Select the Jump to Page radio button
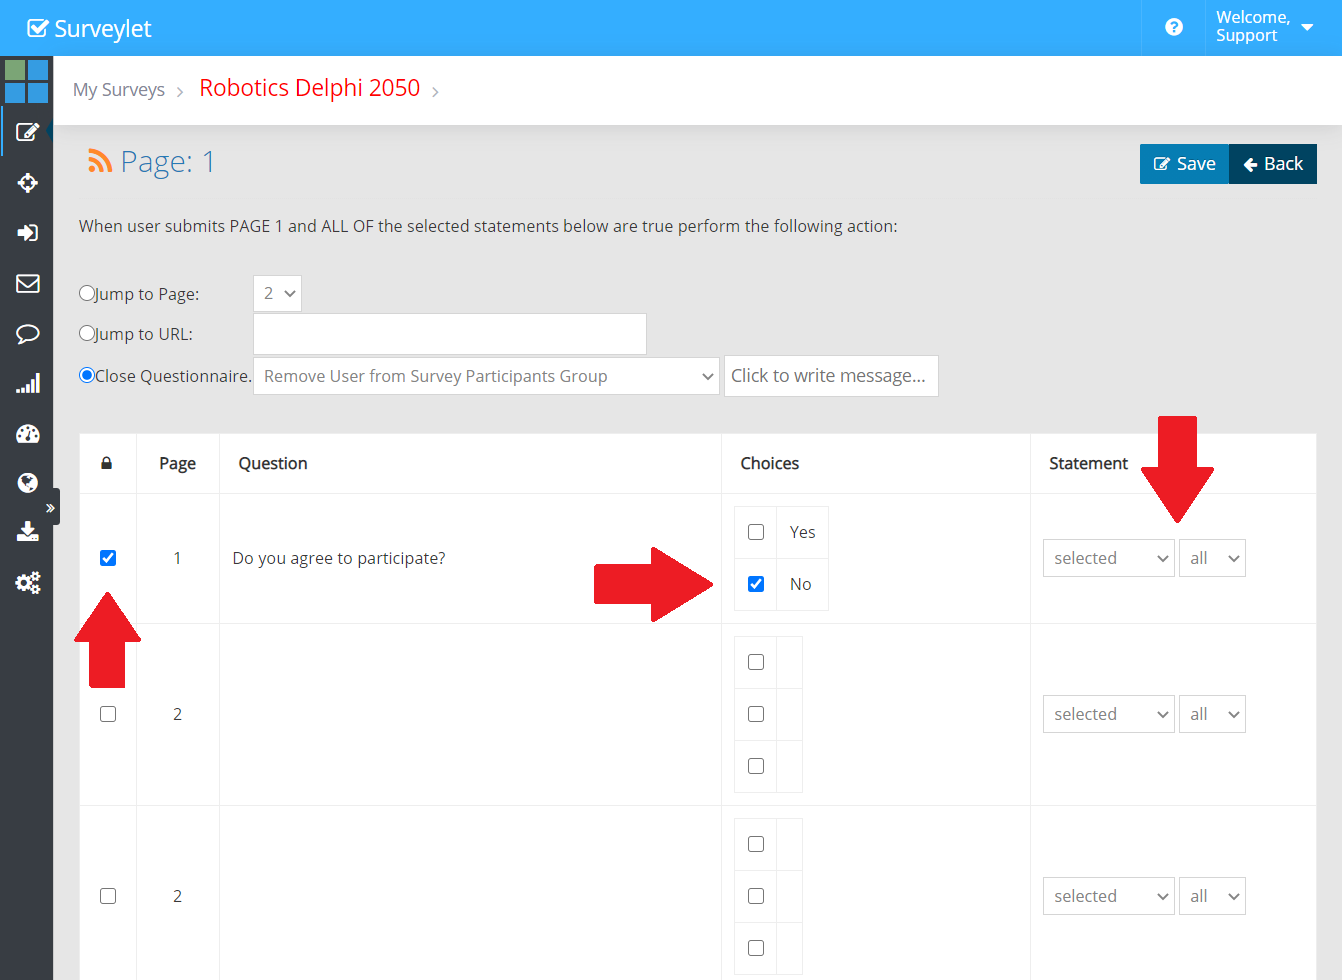This screenshot has height=980, width=1343. (87, 294)
